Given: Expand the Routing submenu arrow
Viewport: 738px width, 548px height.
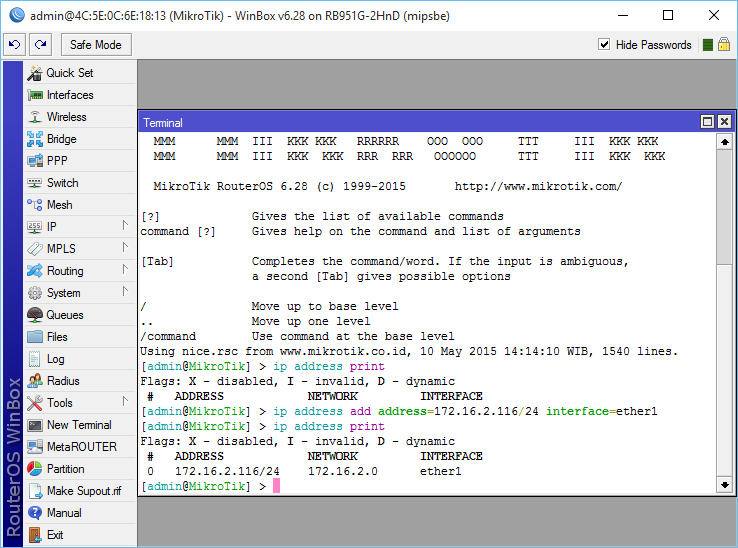Looking at the screenshot, I should click(x=125, y=269).
